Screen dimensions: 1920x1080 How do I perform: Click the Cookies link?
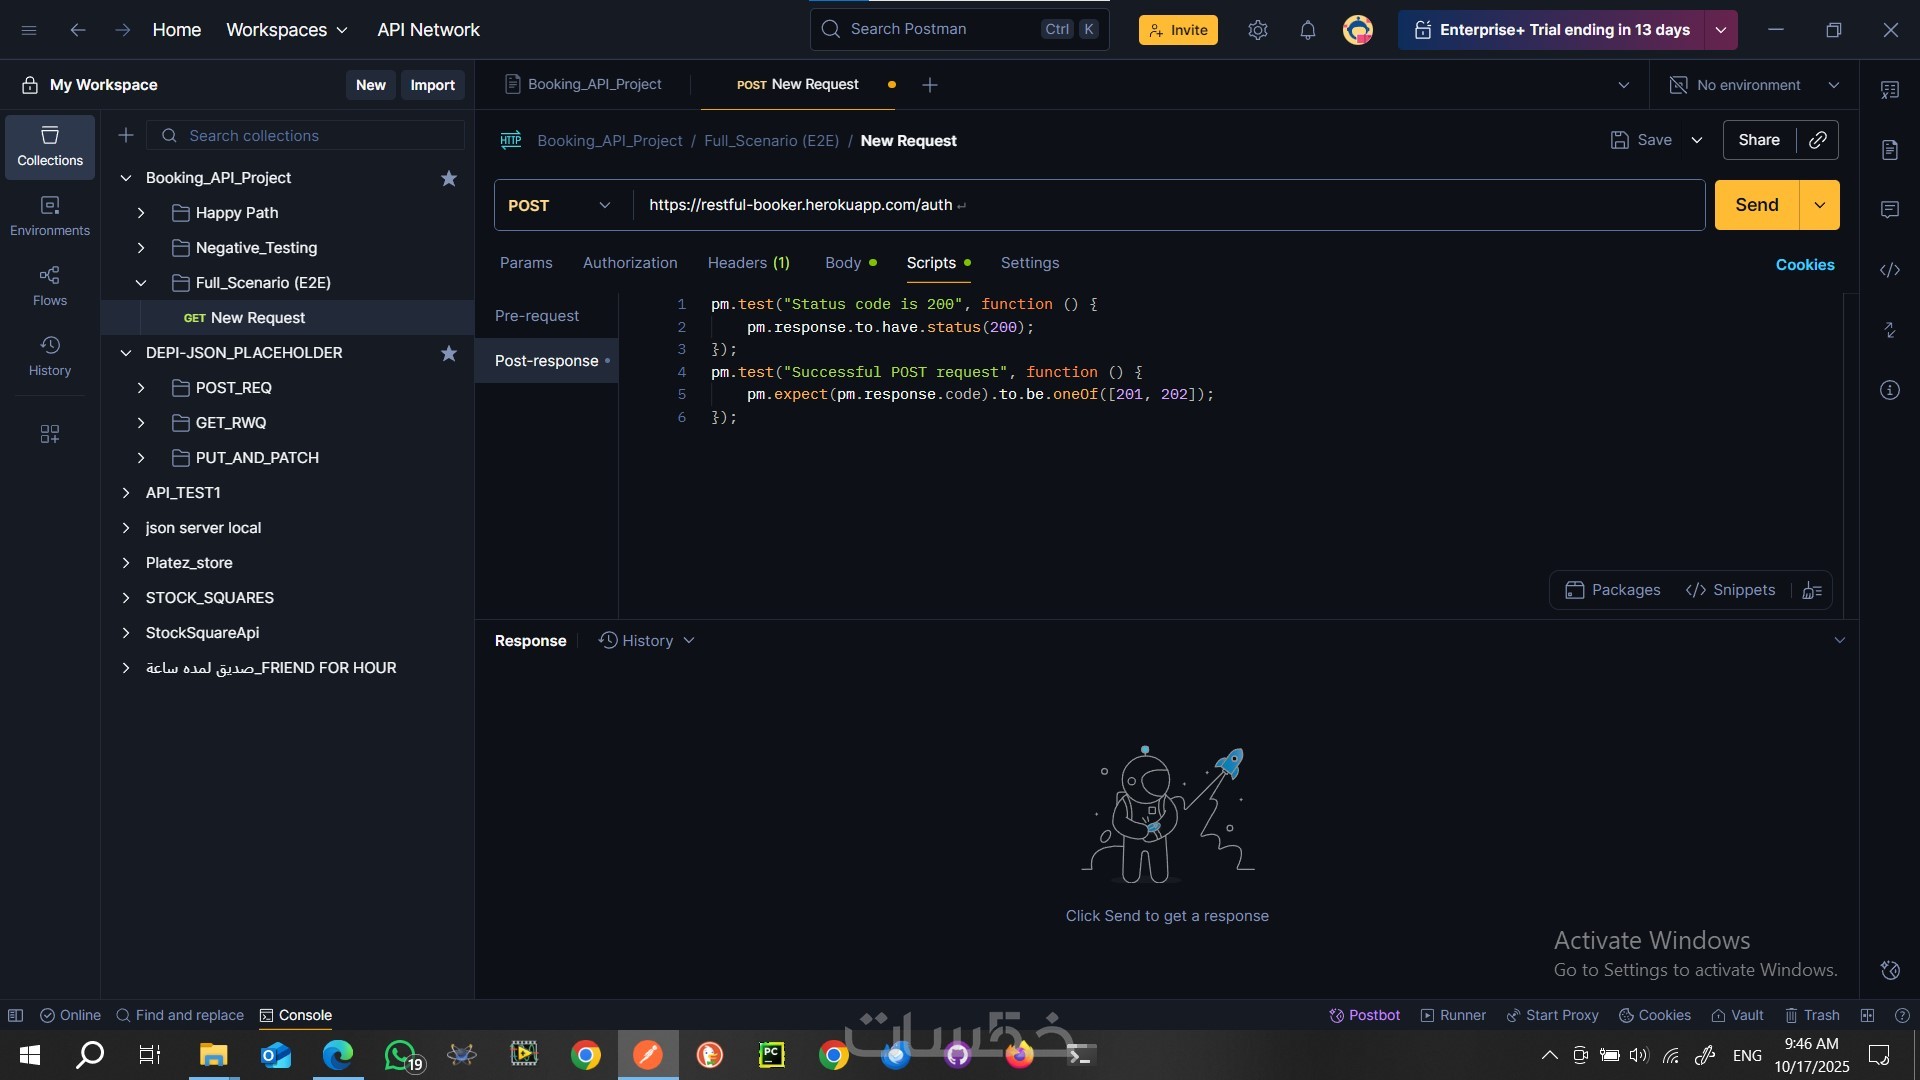(x=1804, y=265)
